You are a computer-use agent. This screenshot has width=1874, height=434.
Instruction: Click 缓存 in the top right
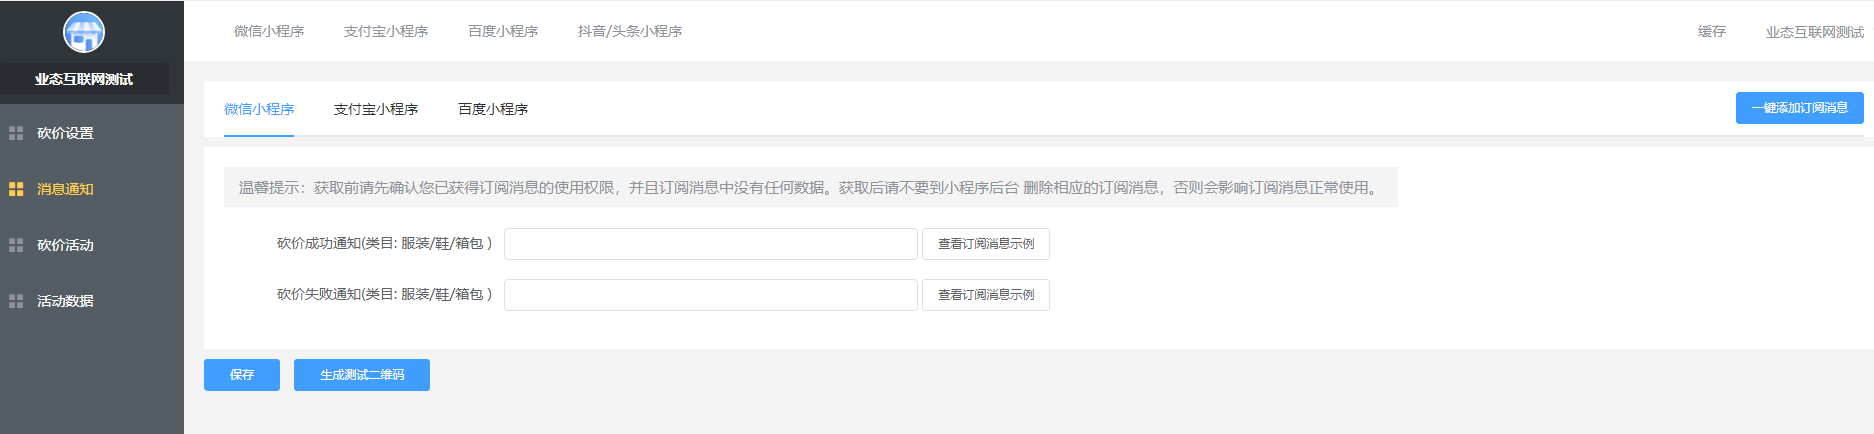(x=1712, y=31)
